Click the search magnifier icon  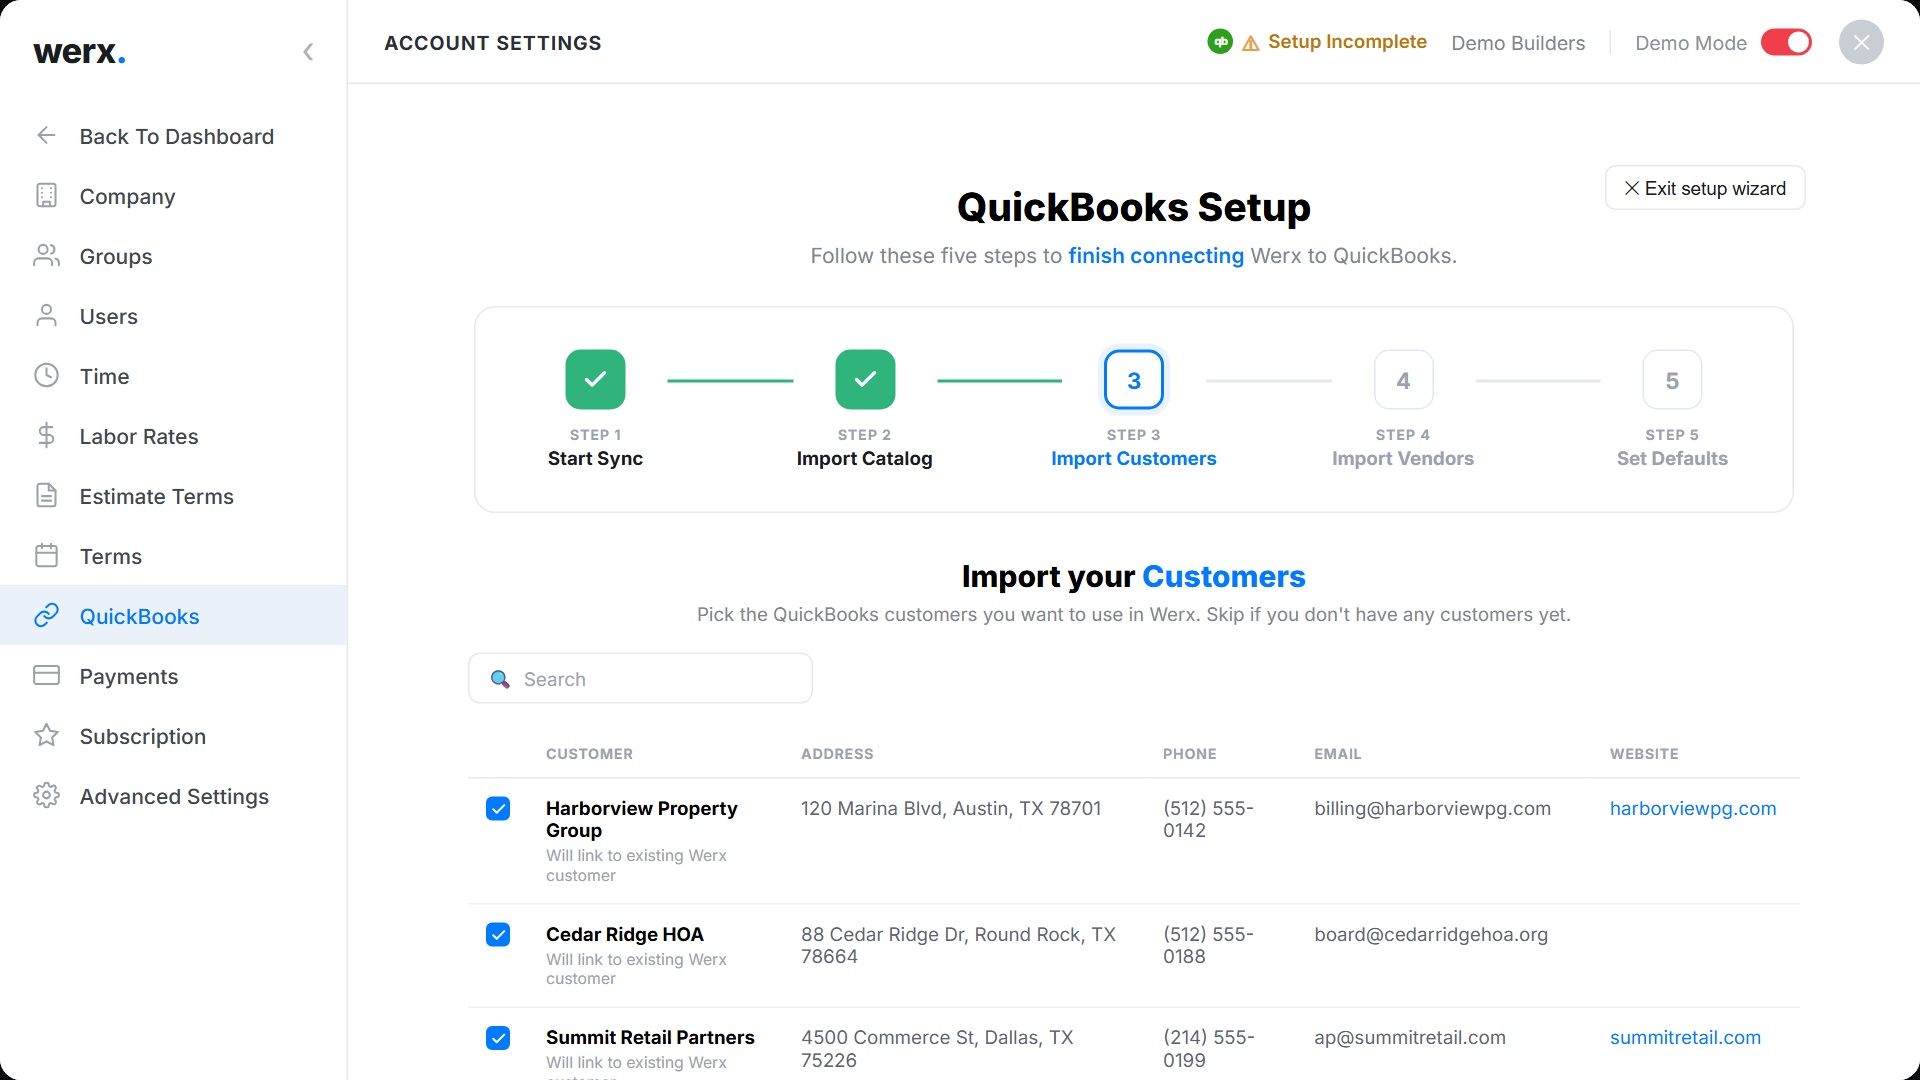(x=500, y=679)
